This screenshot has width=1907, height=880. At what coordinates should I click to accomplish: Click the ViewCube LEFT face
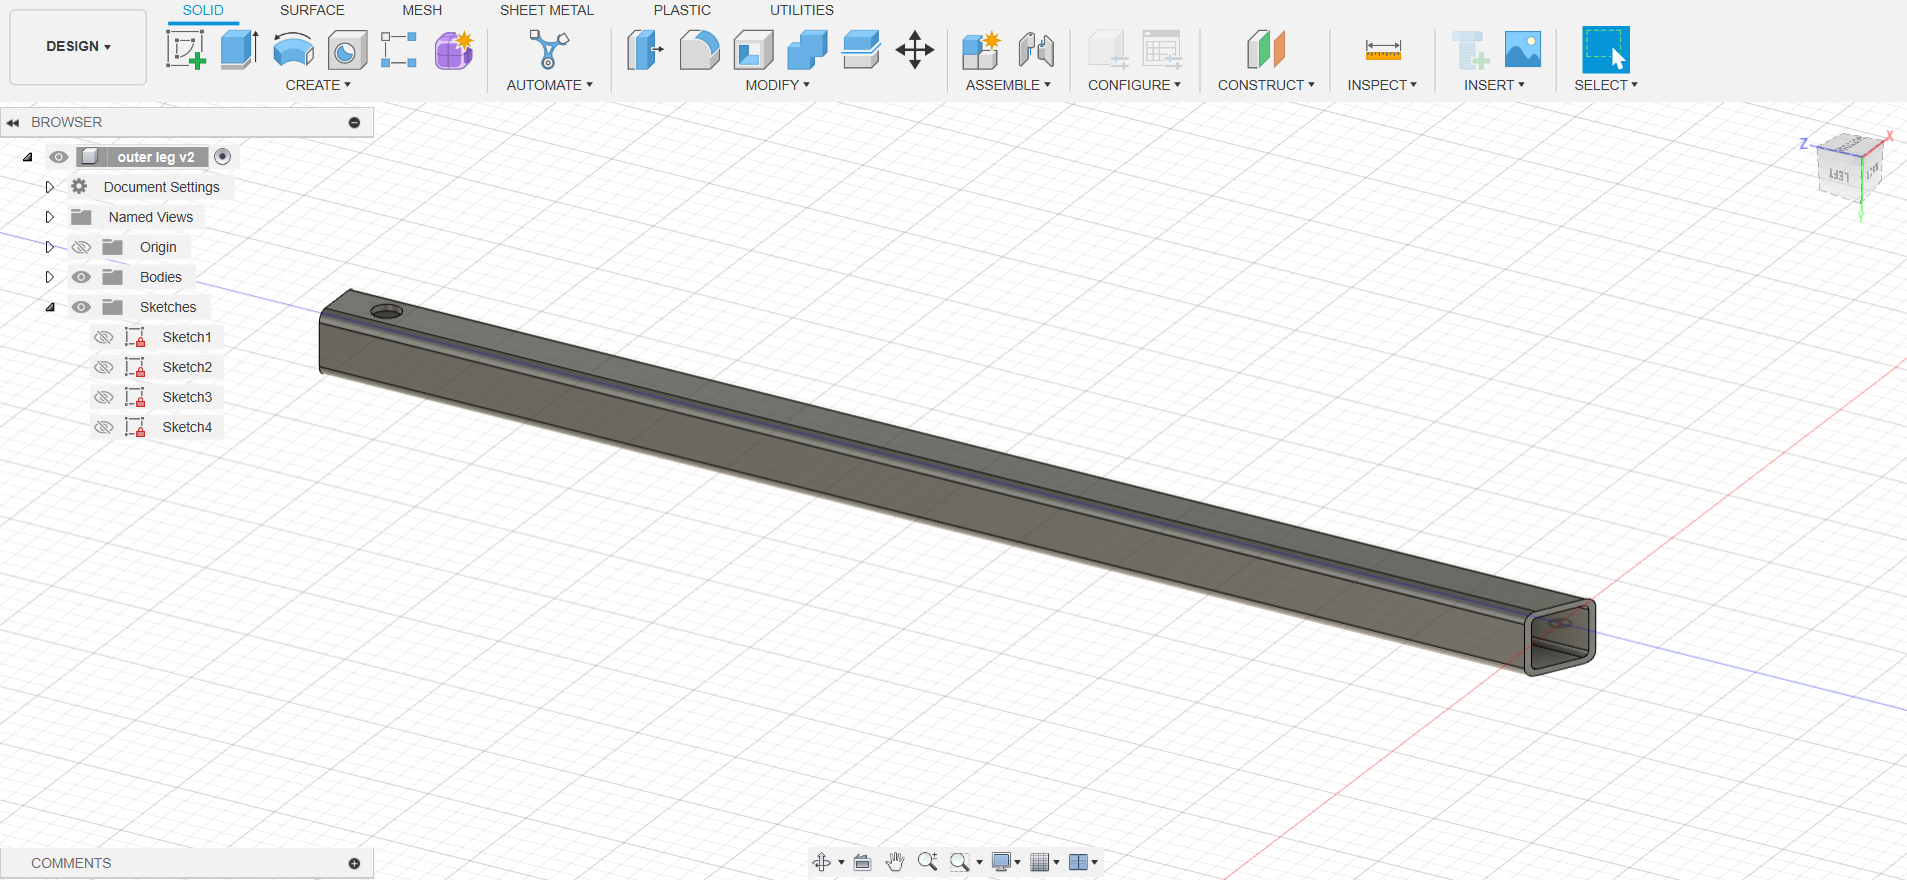tap(1838, 175)
